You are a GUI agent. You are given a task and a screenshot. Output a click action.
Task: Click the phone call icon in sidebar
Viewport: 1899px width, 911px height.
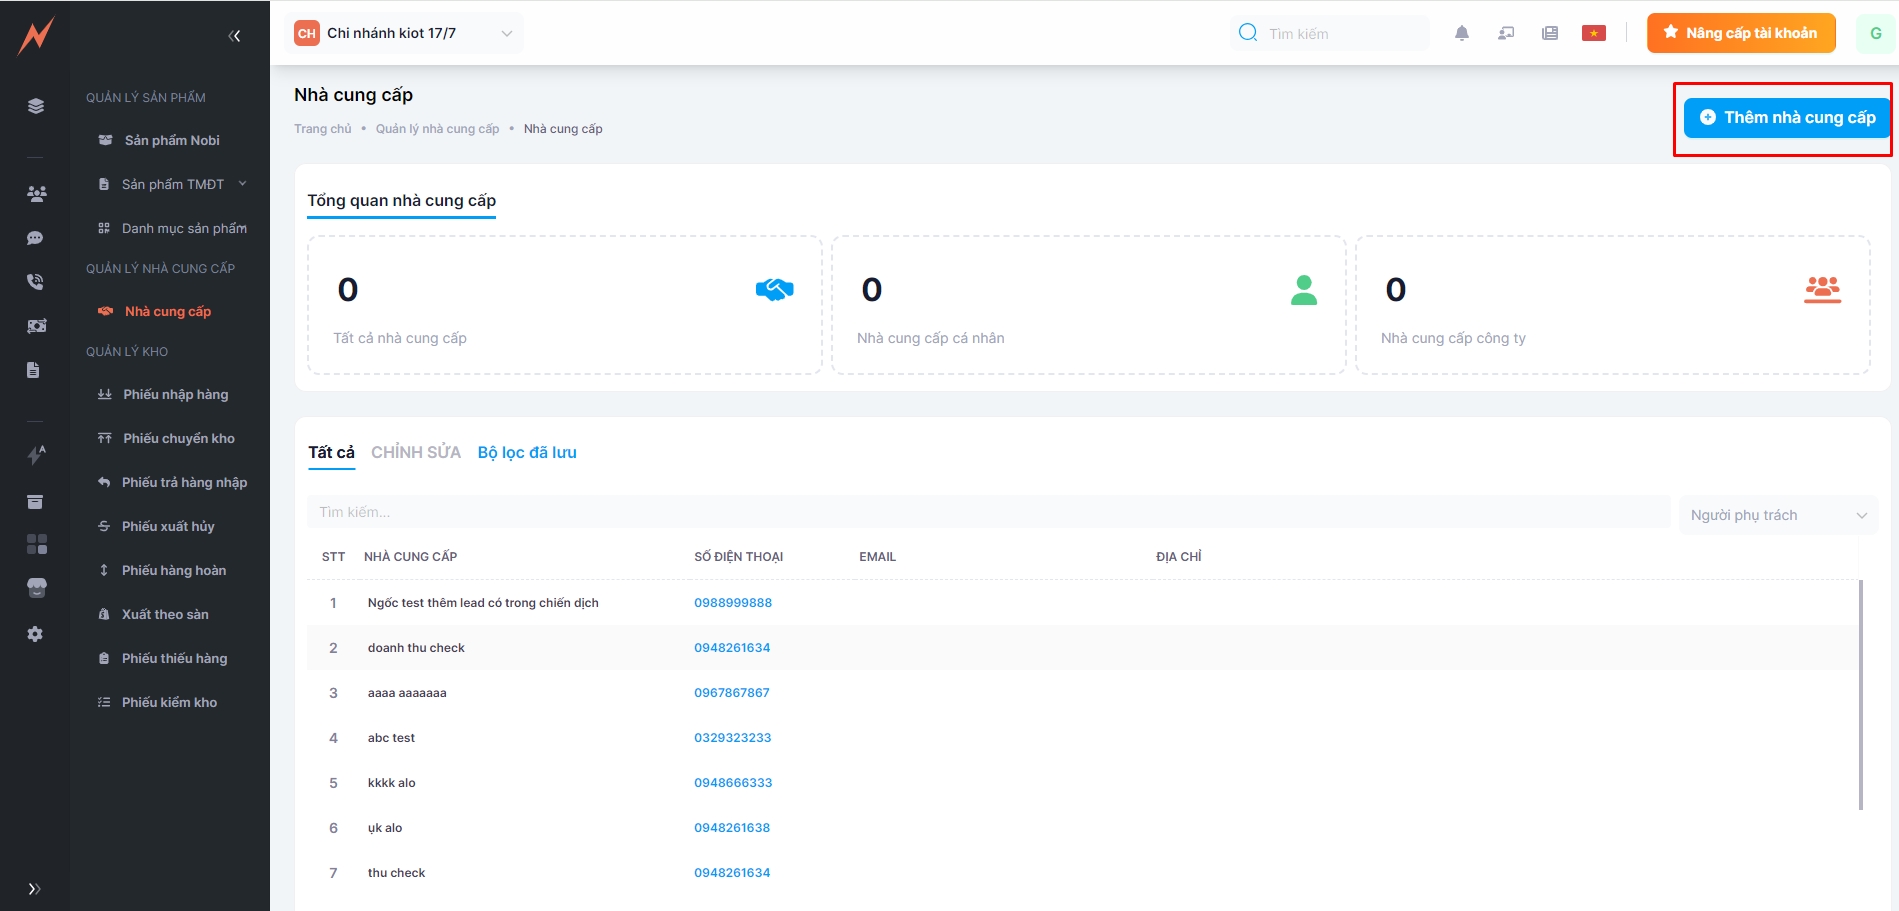point(35,282)
